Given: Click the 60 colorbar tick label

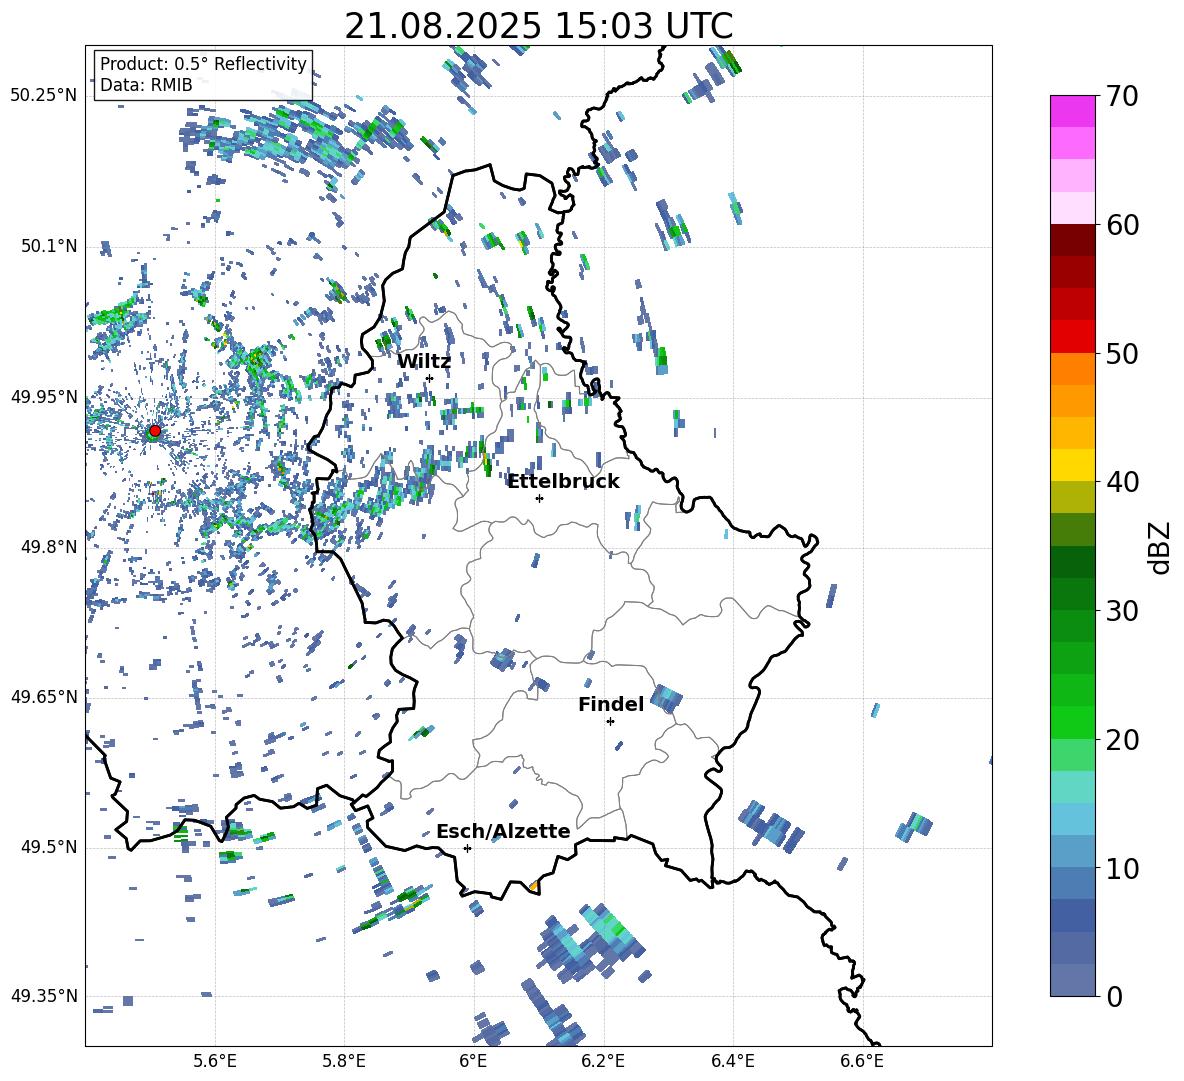Looking at the screenshot, I should coord(1122,225).
